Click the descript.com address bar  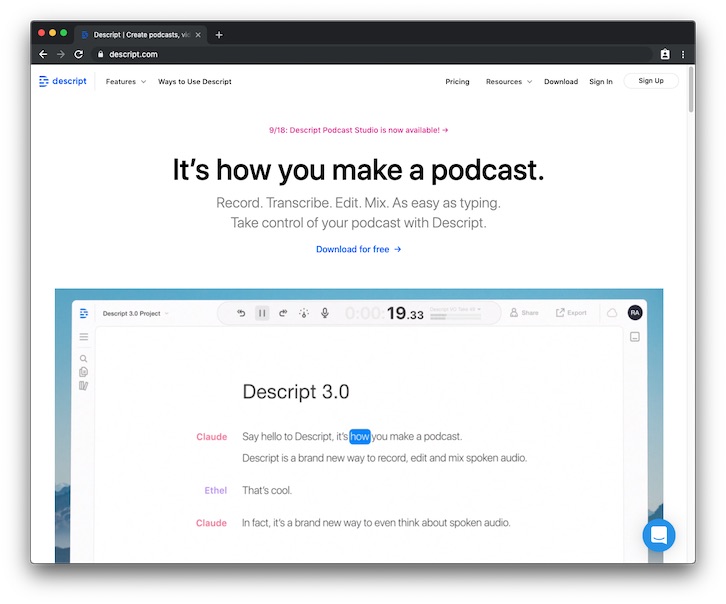[x=370, y=54]
